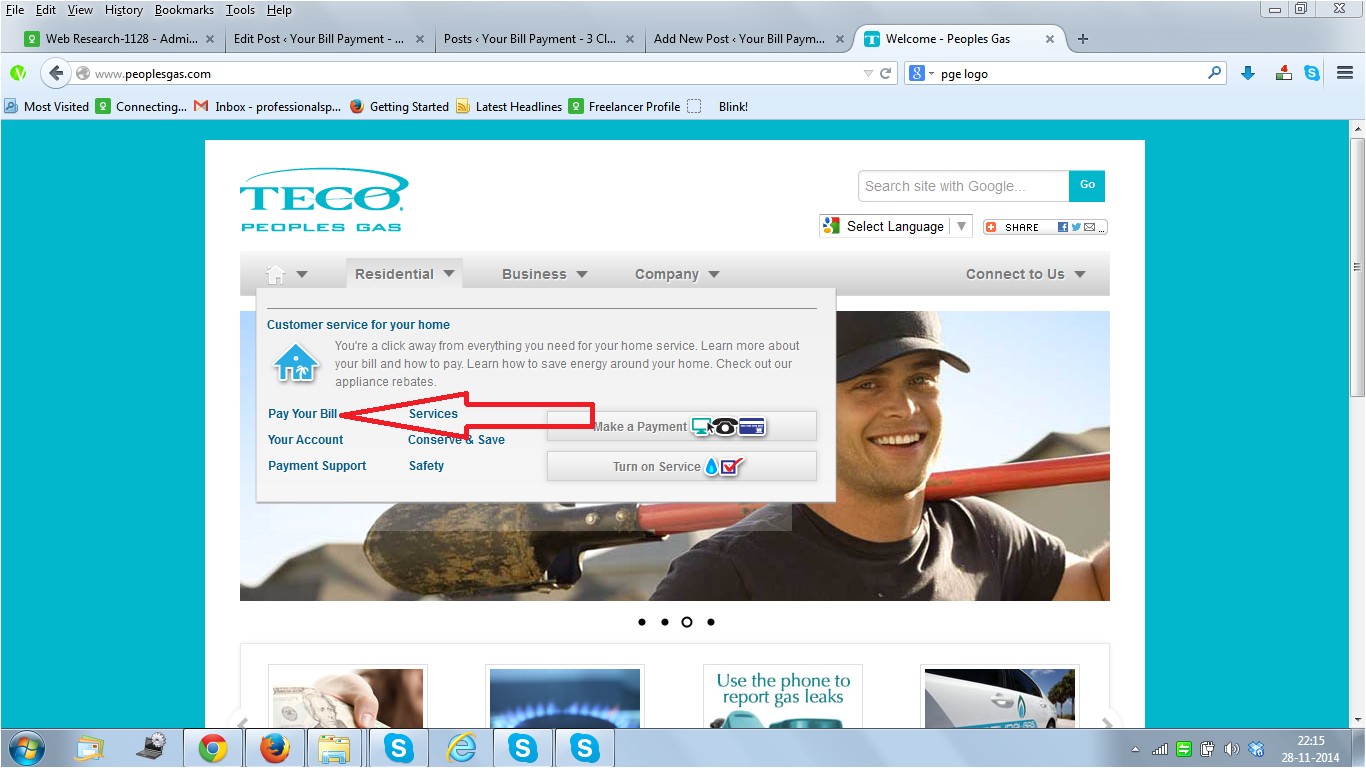Click the Search site with Google field
Screen dimensions: 1366x768
pyautogui.click(x=962, y=186)
